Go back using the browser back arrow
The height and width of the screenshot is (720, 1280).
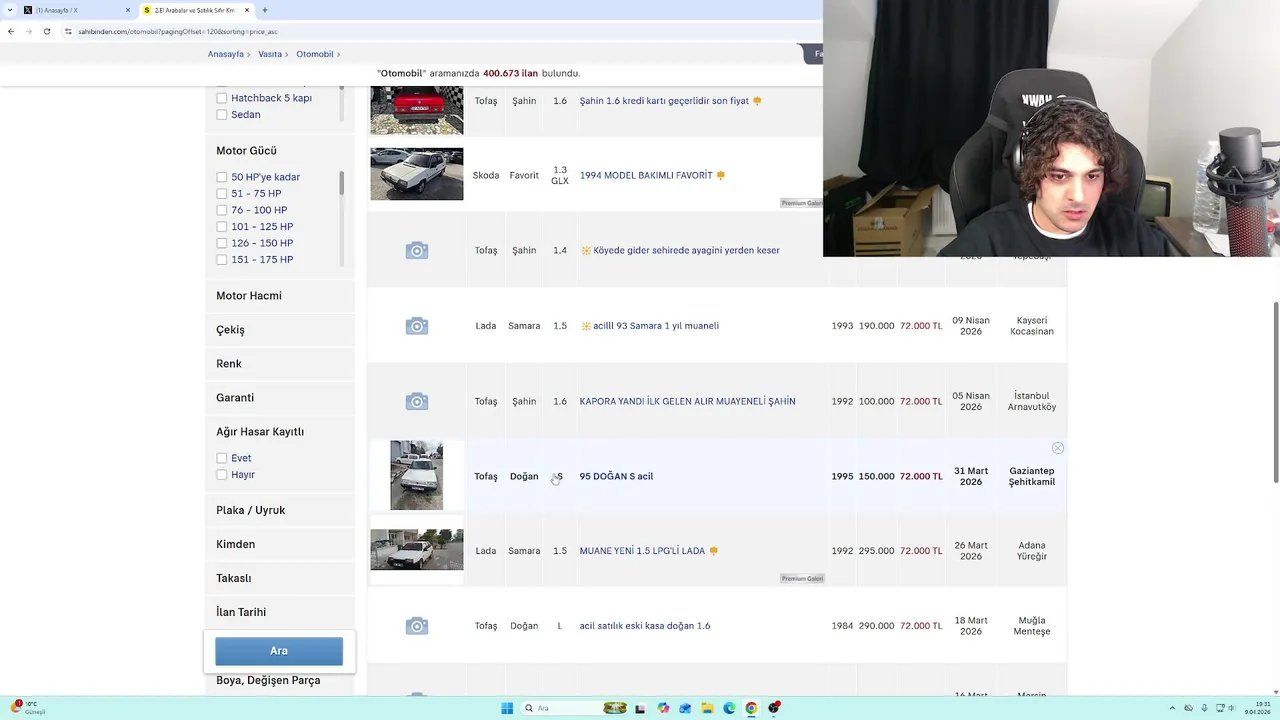[11, 31]
